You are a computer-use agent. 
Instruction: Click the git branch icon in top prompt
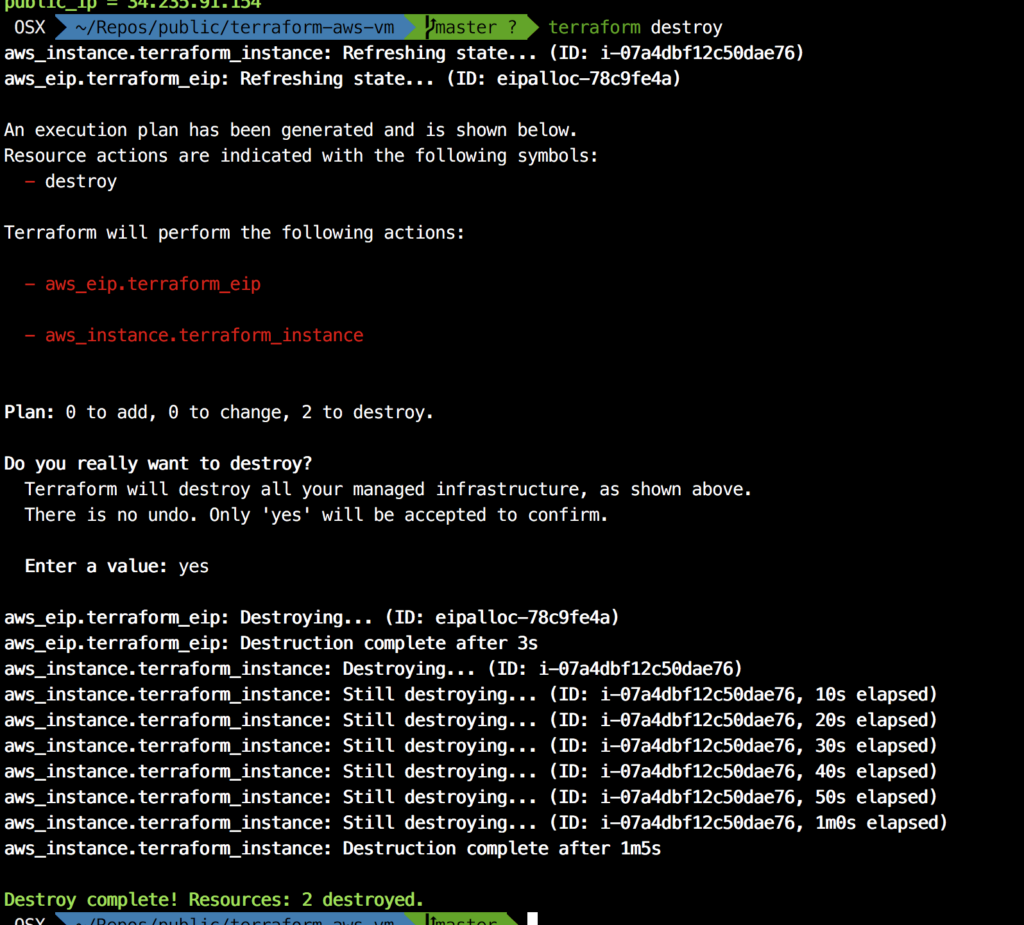[x=431, y=27]
